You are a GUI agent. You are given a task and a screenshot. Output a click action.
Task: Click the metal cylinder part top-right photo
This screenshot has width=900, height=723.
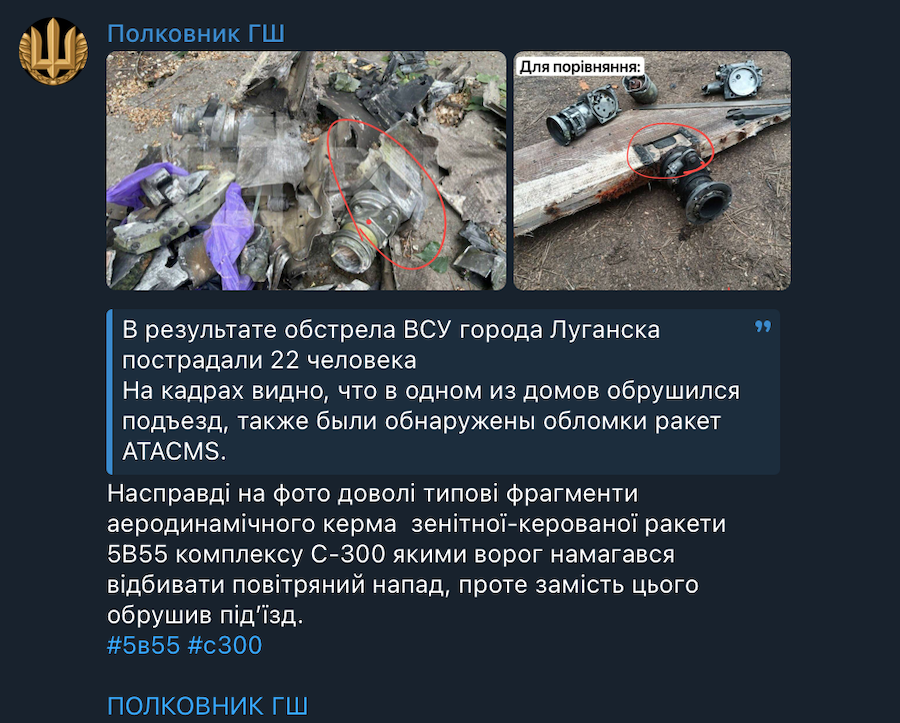click(x=734, y=78)
